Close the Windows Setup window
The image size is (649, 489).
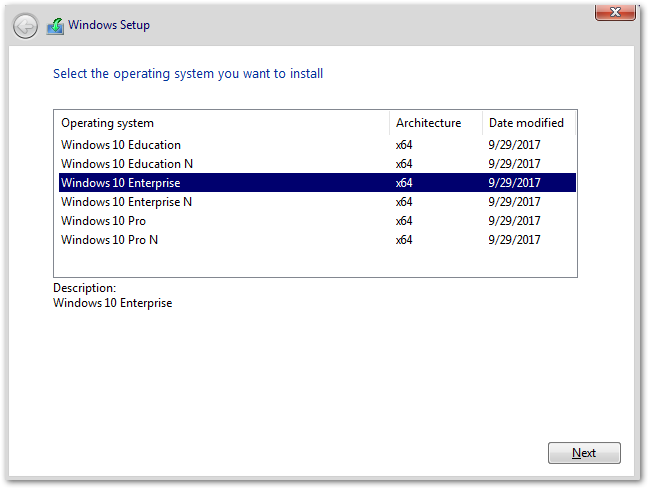point(615,12)
